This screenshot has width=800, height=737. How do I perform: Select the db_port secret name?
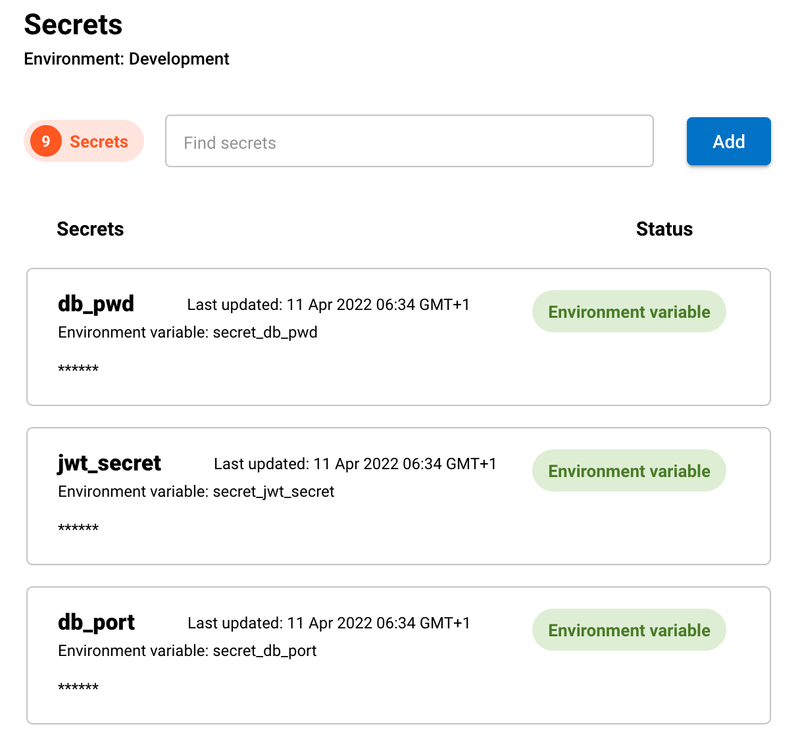(x=96, y=622)
